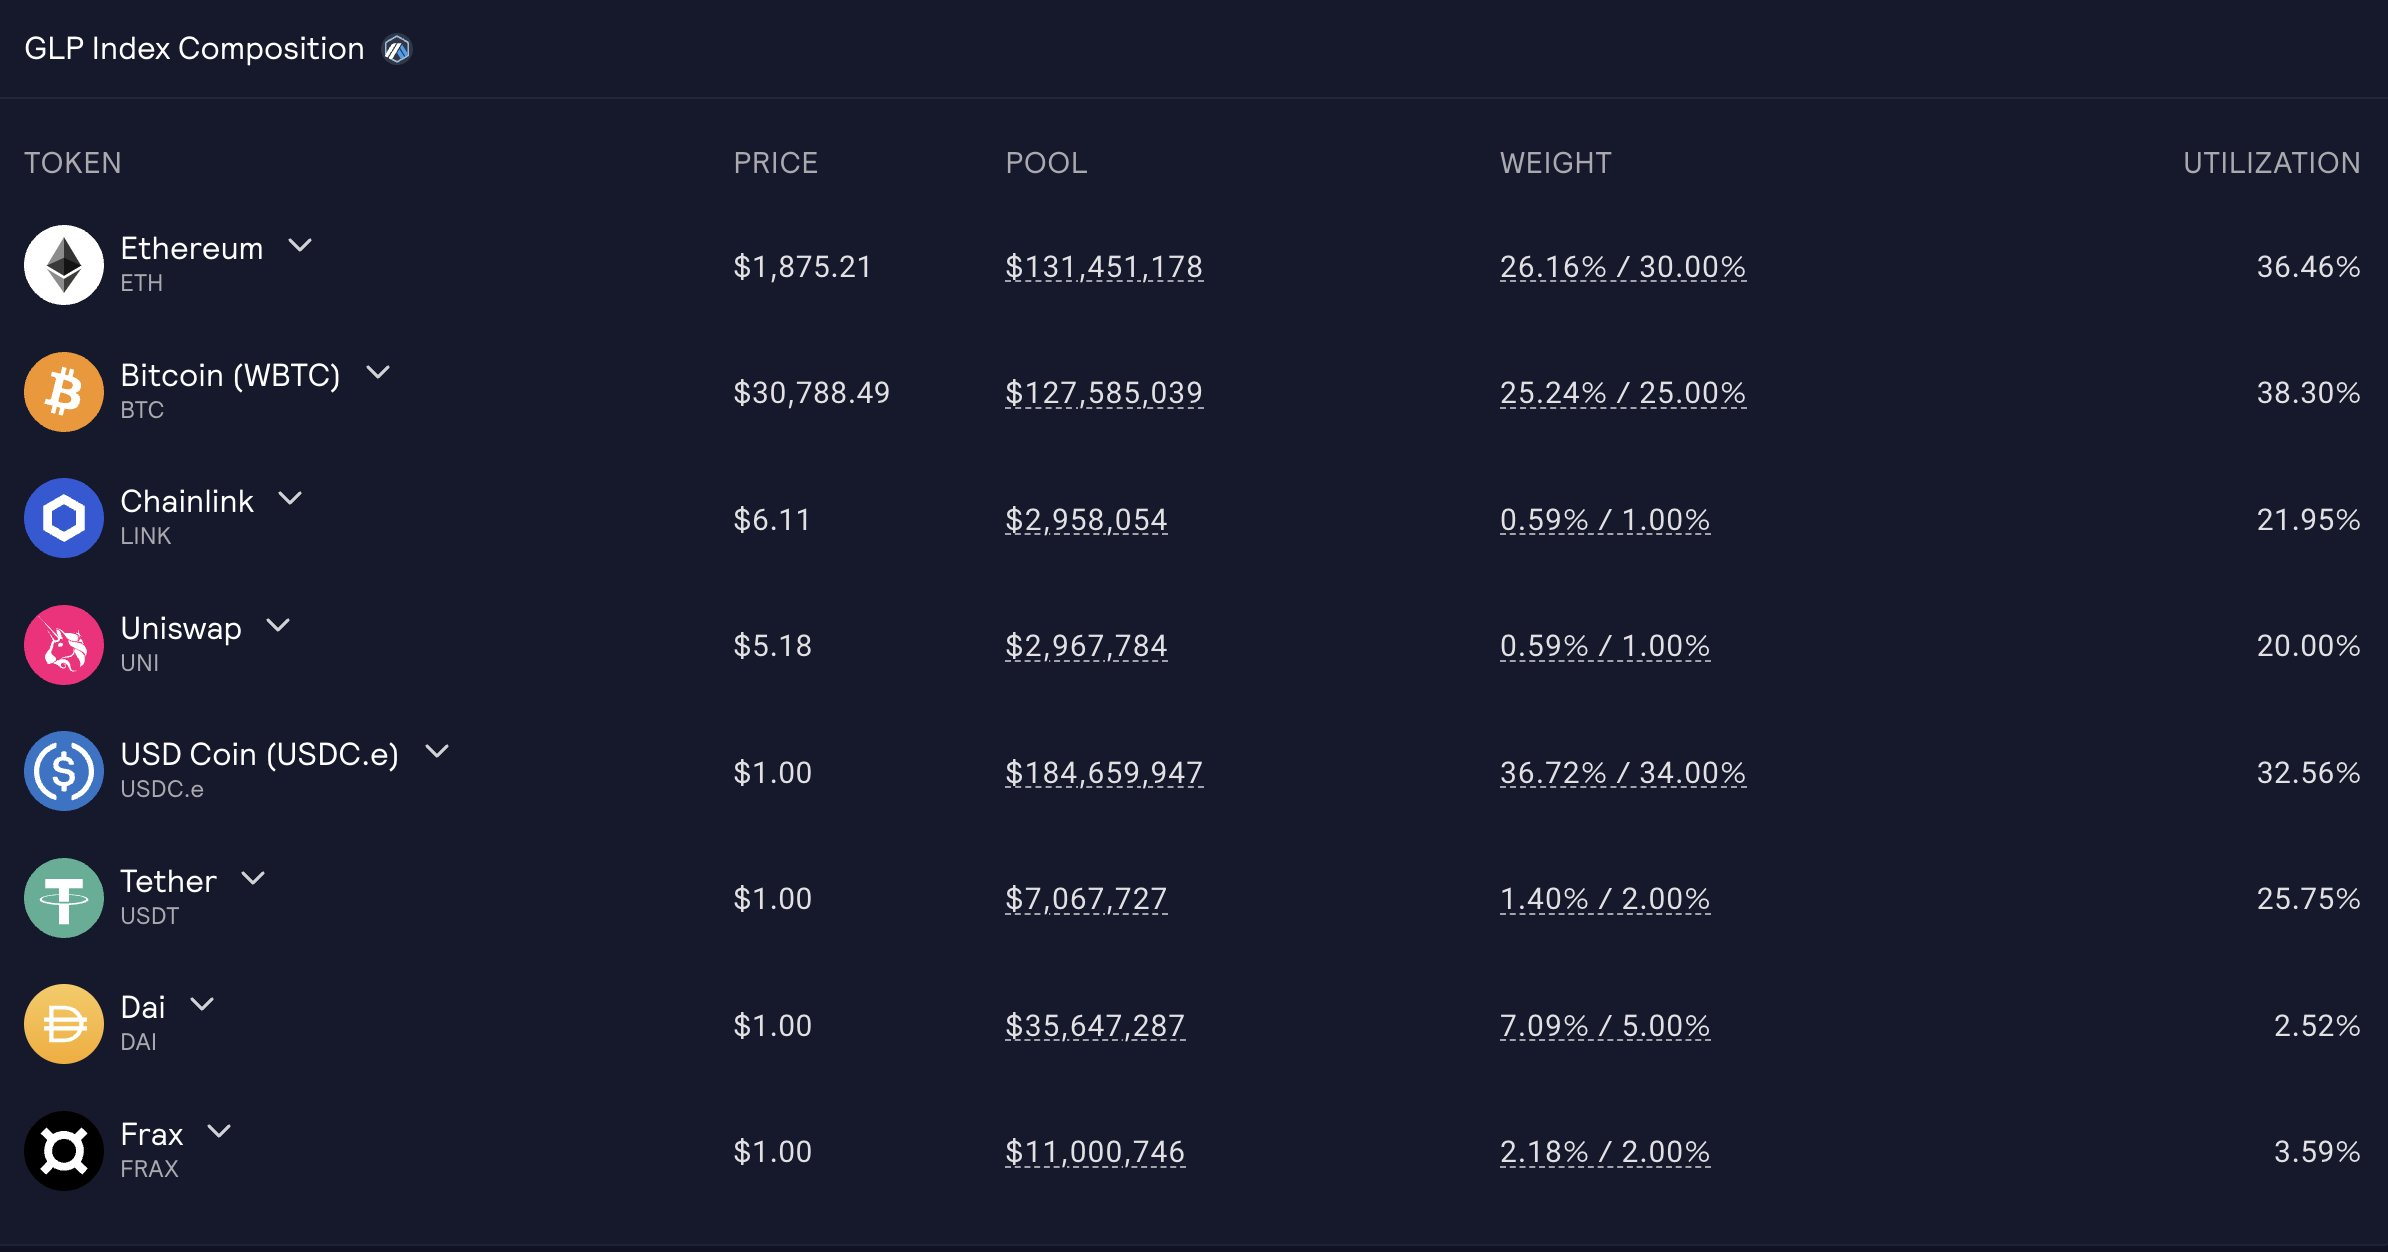Click the Dai yellow logo icon
This screenshot has width=2388, height=1252.
pos(64,1024)
